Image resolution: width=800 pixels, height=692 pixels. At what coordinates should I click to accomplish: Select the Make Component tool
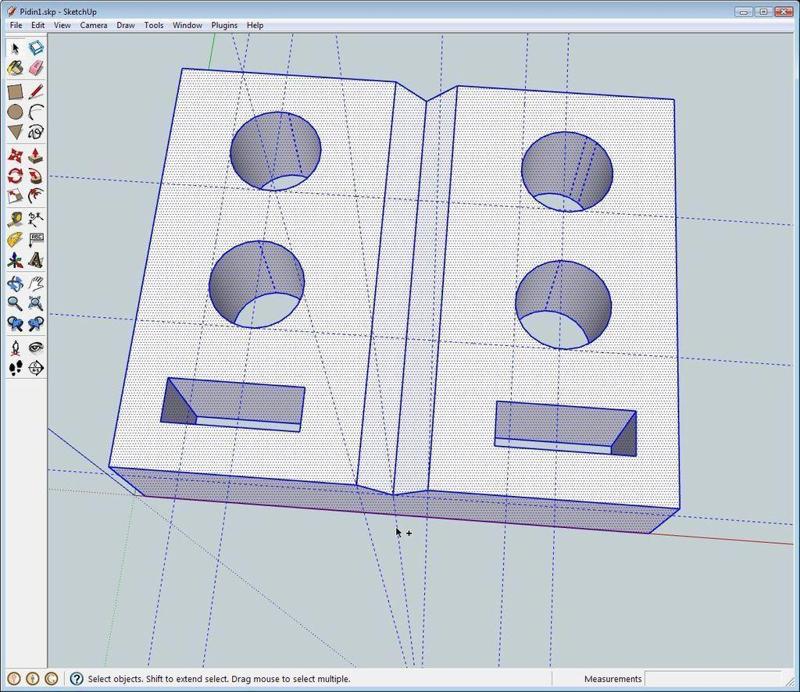coord(36,47)
